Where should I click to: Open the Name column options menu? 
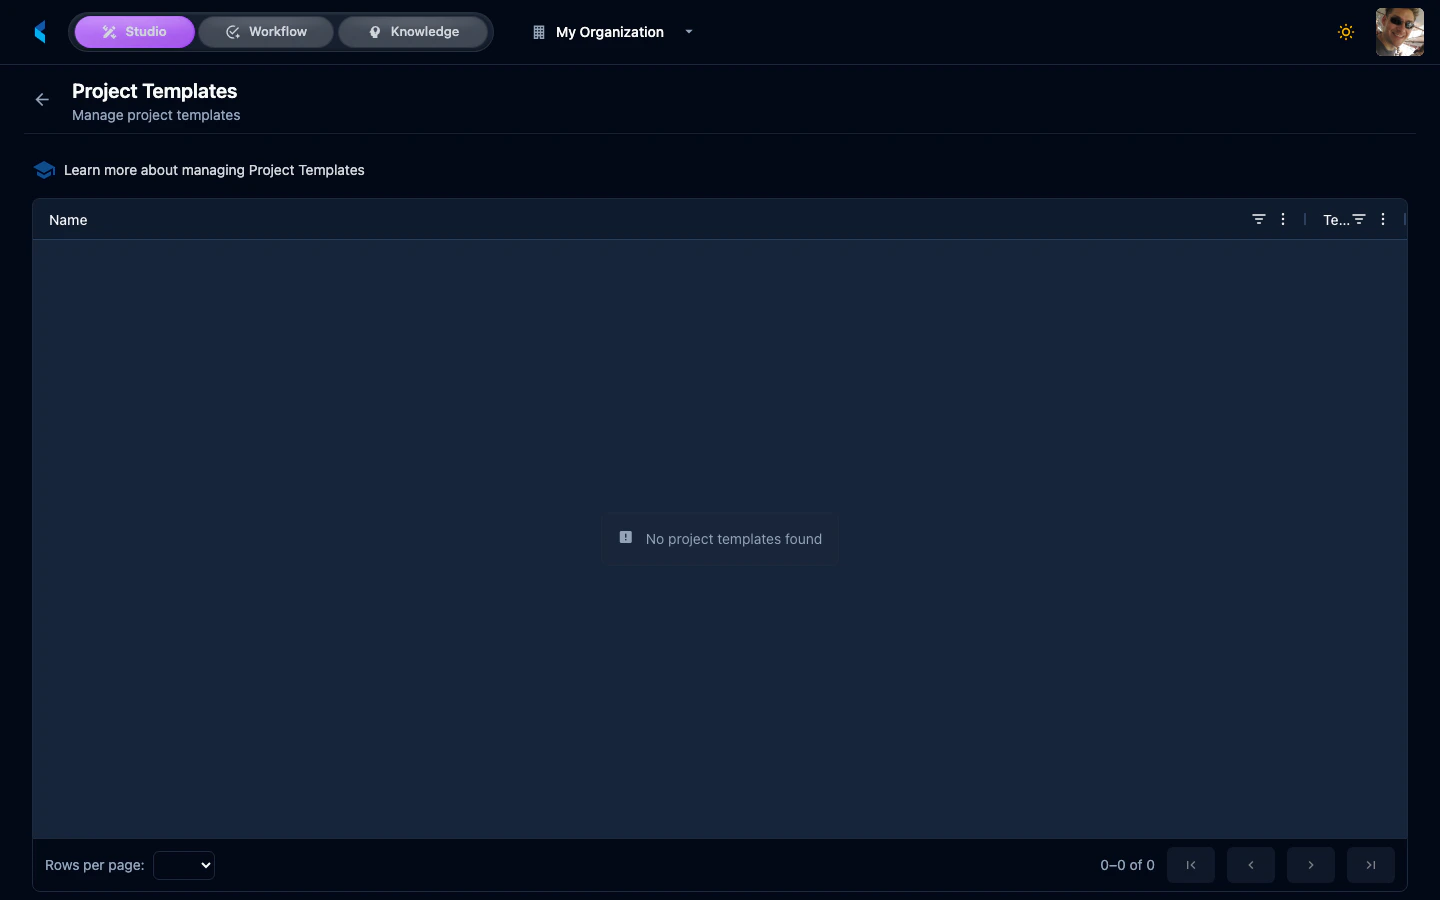[1283, 219]
